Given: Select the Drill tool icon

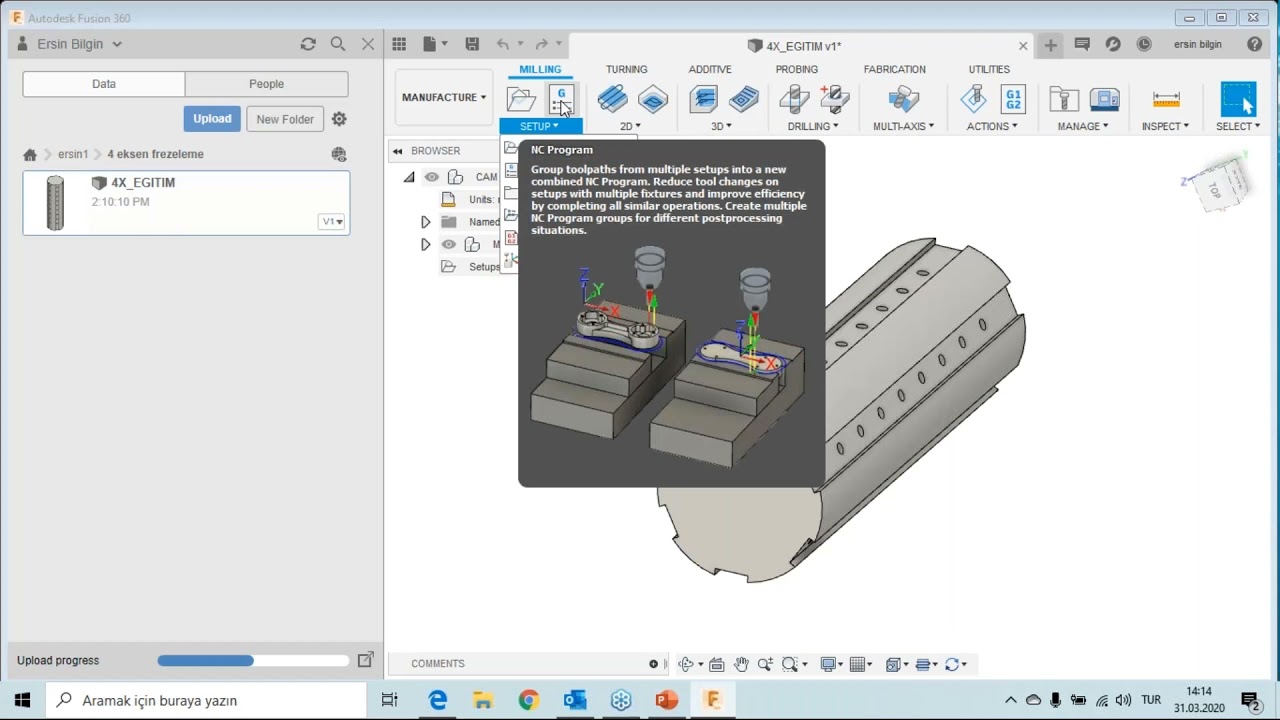Looking at the screenshot, I should 794,99.
